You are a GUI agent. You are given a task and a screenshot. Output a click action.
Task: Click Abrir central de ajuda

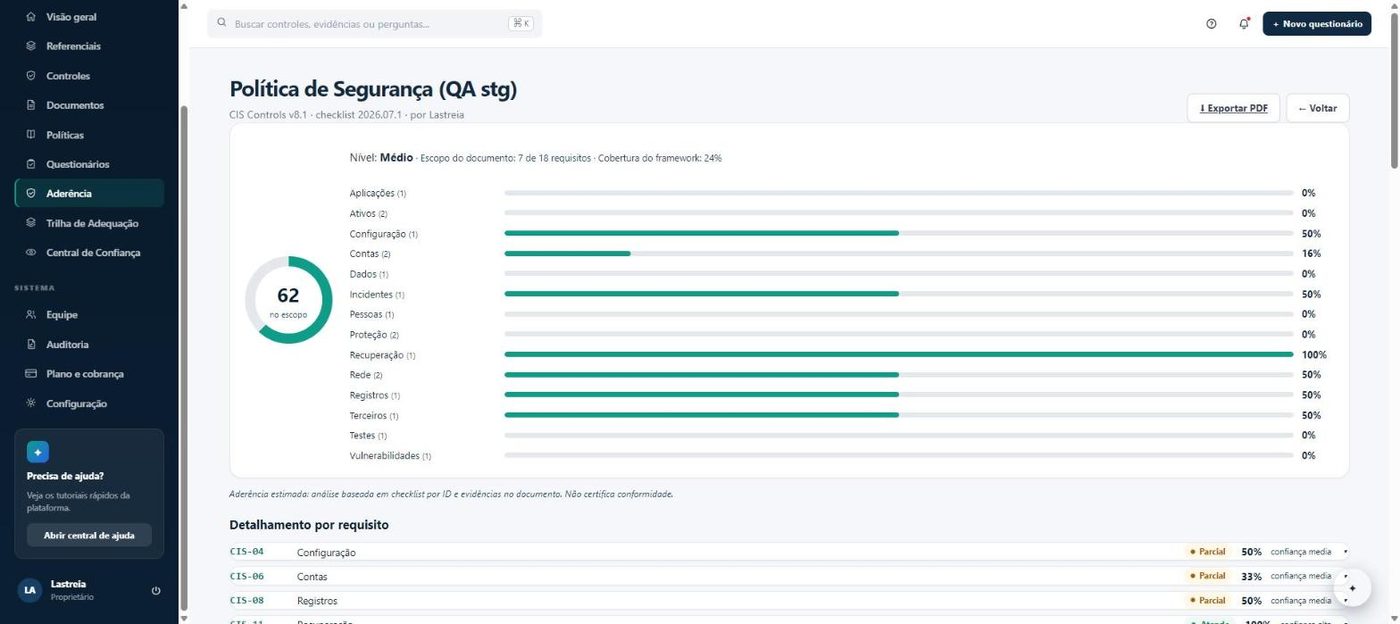click(89, 535)
